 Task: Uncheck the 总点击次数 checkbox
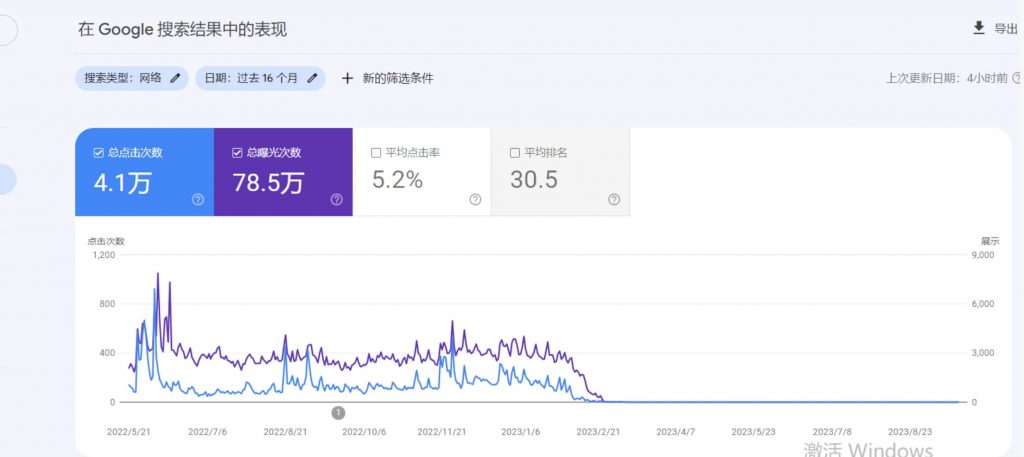(x=99, y=153)
